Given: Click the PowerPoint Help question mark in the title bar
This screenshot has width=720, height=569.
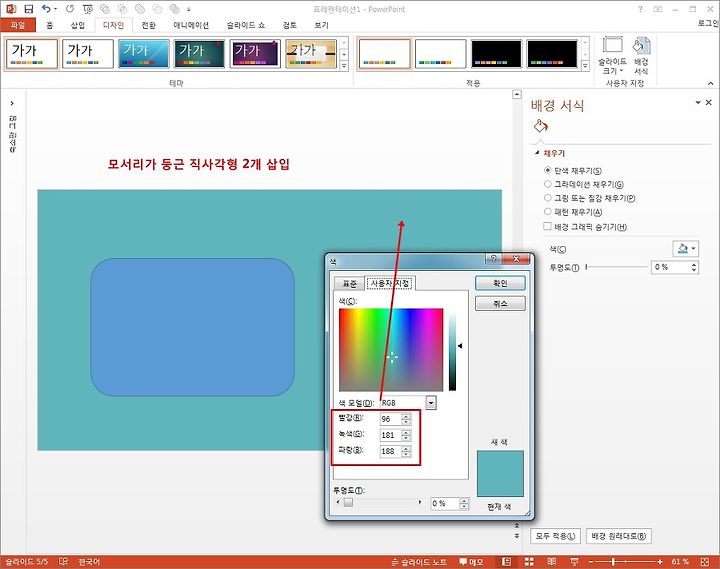Looking at the screenshot, I should click(640, 9).
